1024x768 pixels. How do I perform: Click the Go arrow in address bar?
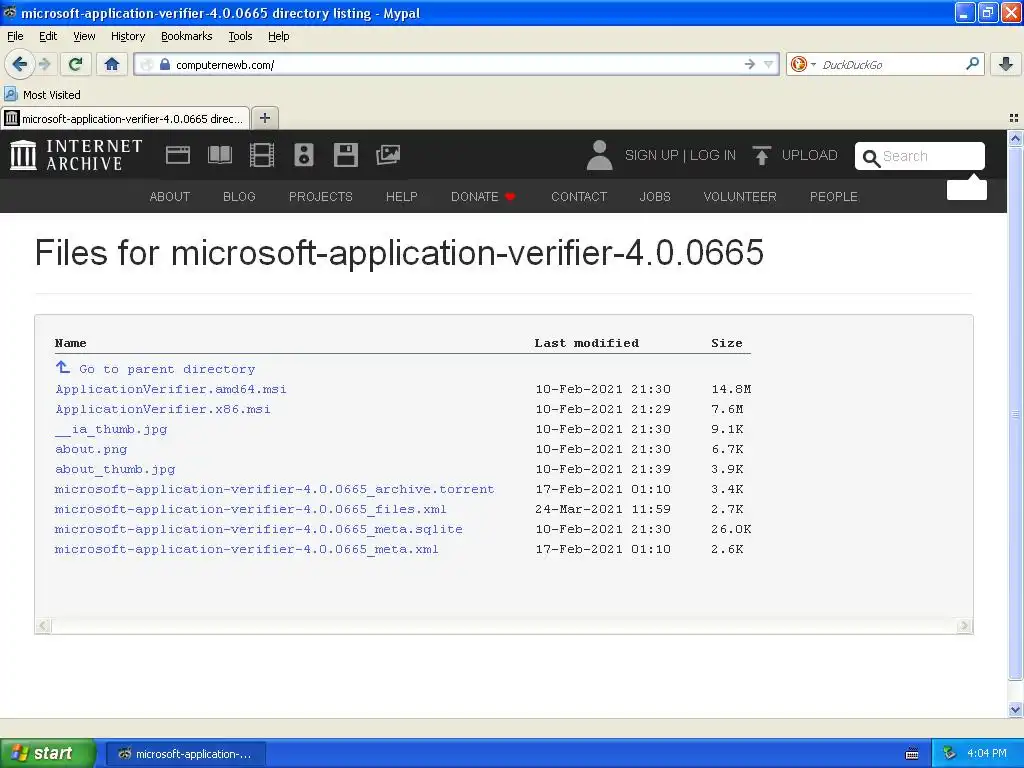[x=750, y=64]
